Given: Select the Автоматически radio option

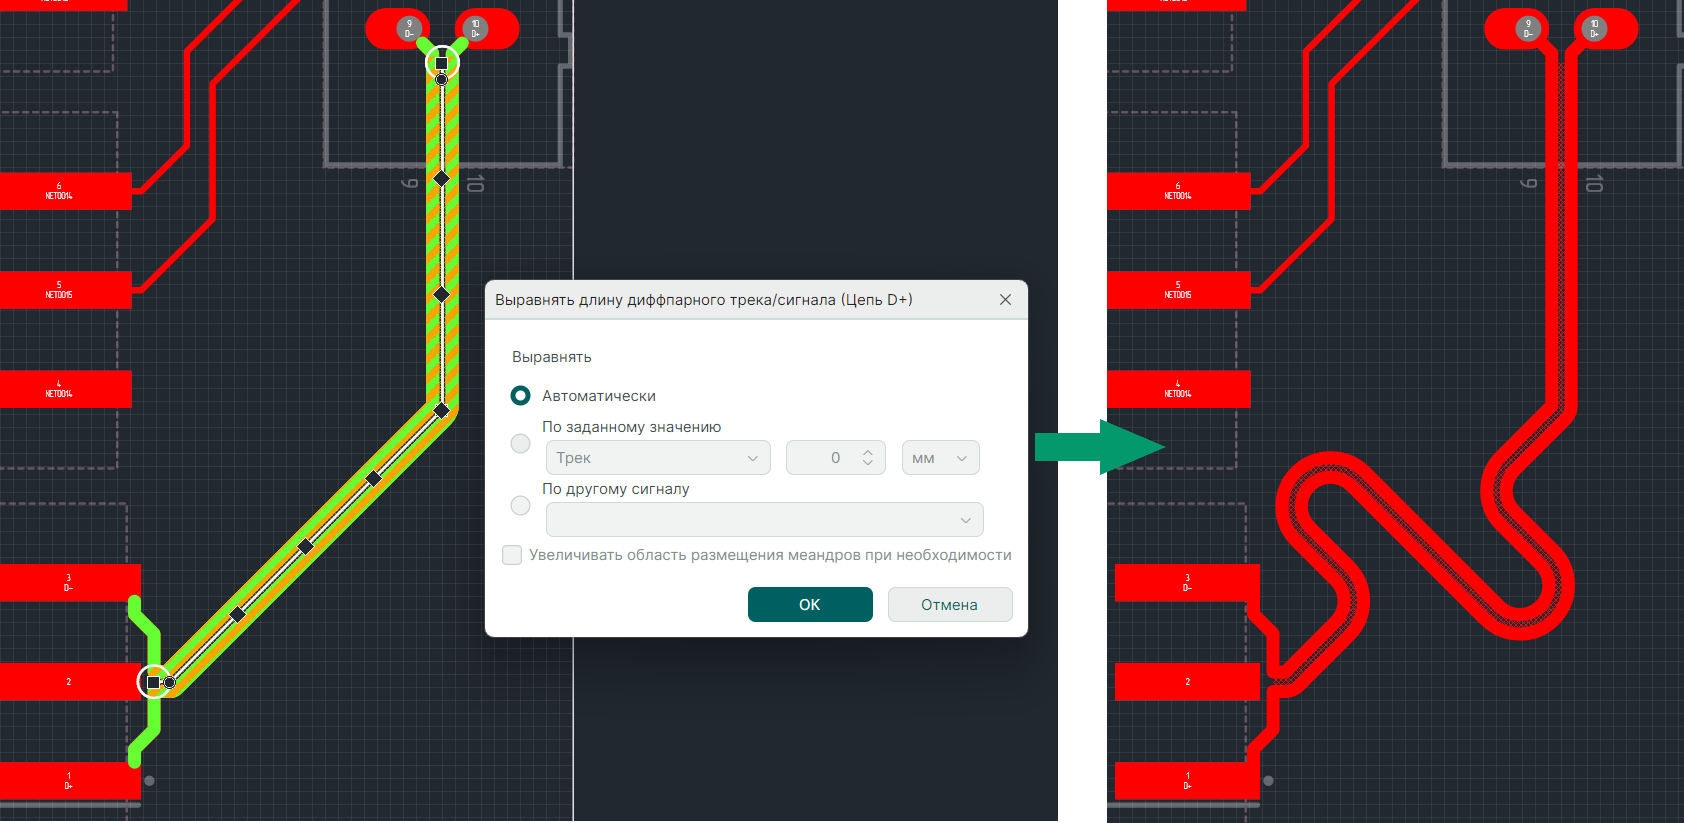Looking at the screenshot, I should (520, 396).
